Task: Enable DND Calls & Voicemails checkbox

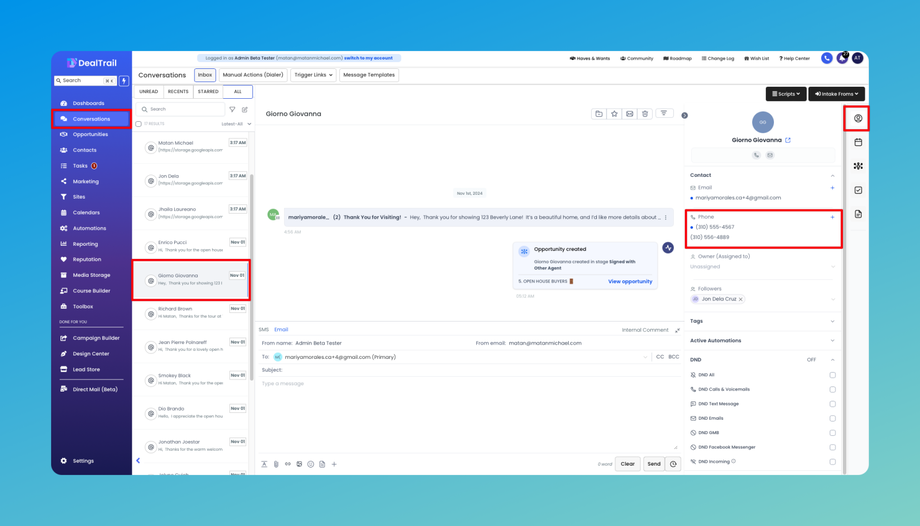Action: pos(833,389)
